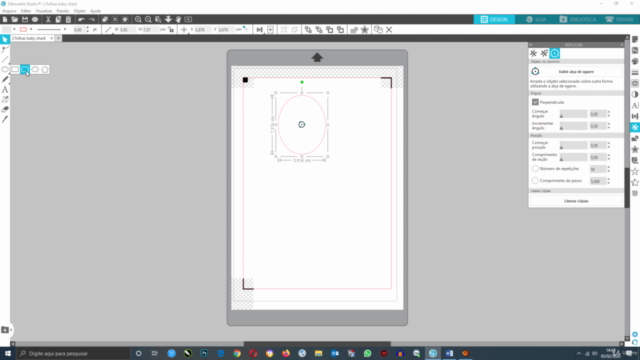Select the Text tool

tap(5, 89)
